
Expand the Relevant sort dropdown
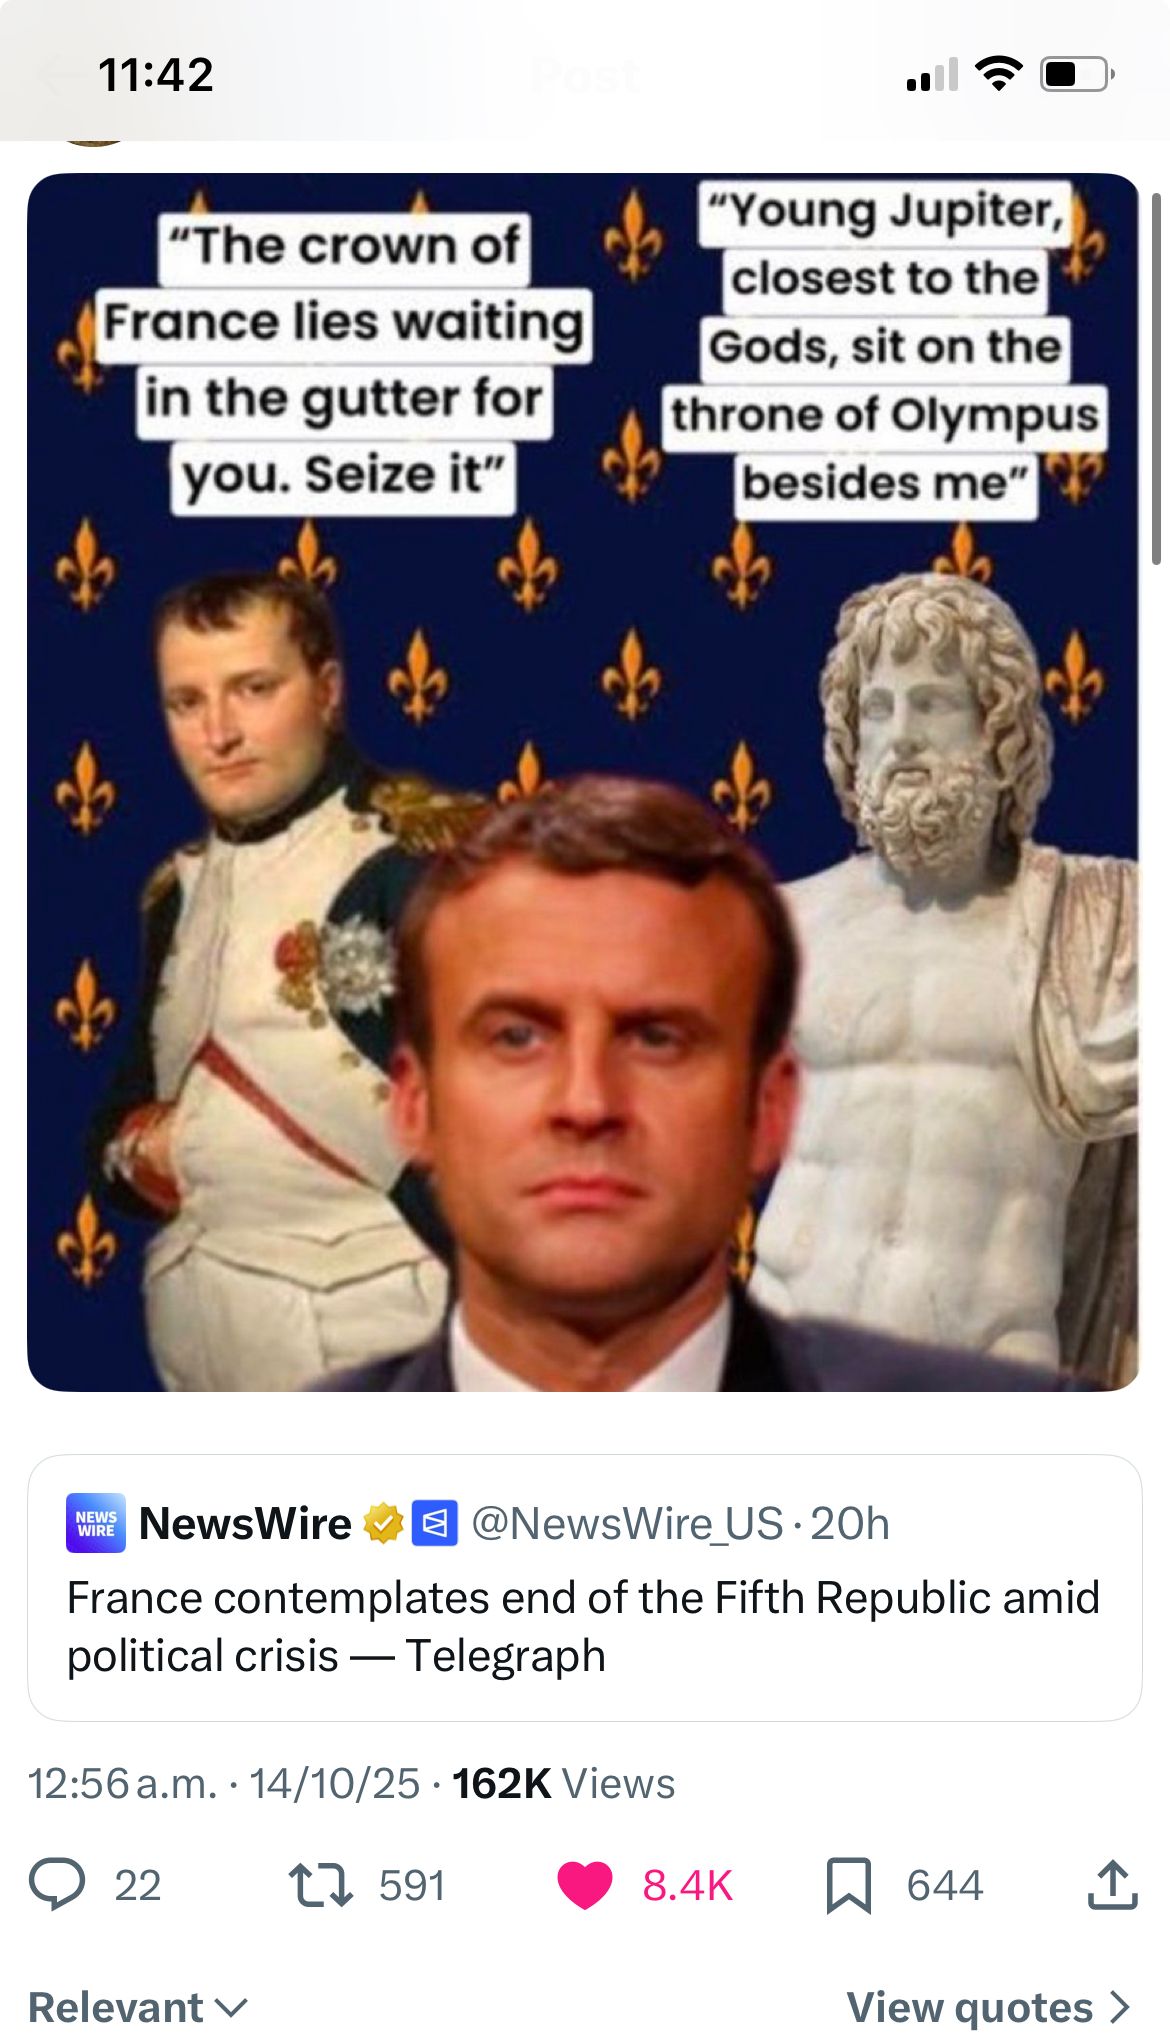138,2007
